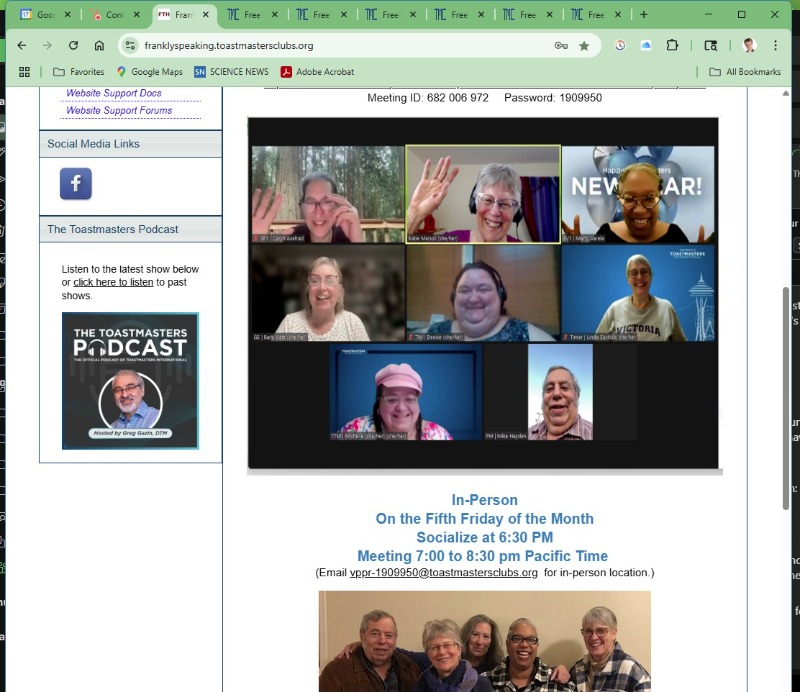Screen dimensions: 800x692
Task: Click 'On the Fifth Friday of the Month' heading
Action: pyautogui.click(x=485, y=518)
